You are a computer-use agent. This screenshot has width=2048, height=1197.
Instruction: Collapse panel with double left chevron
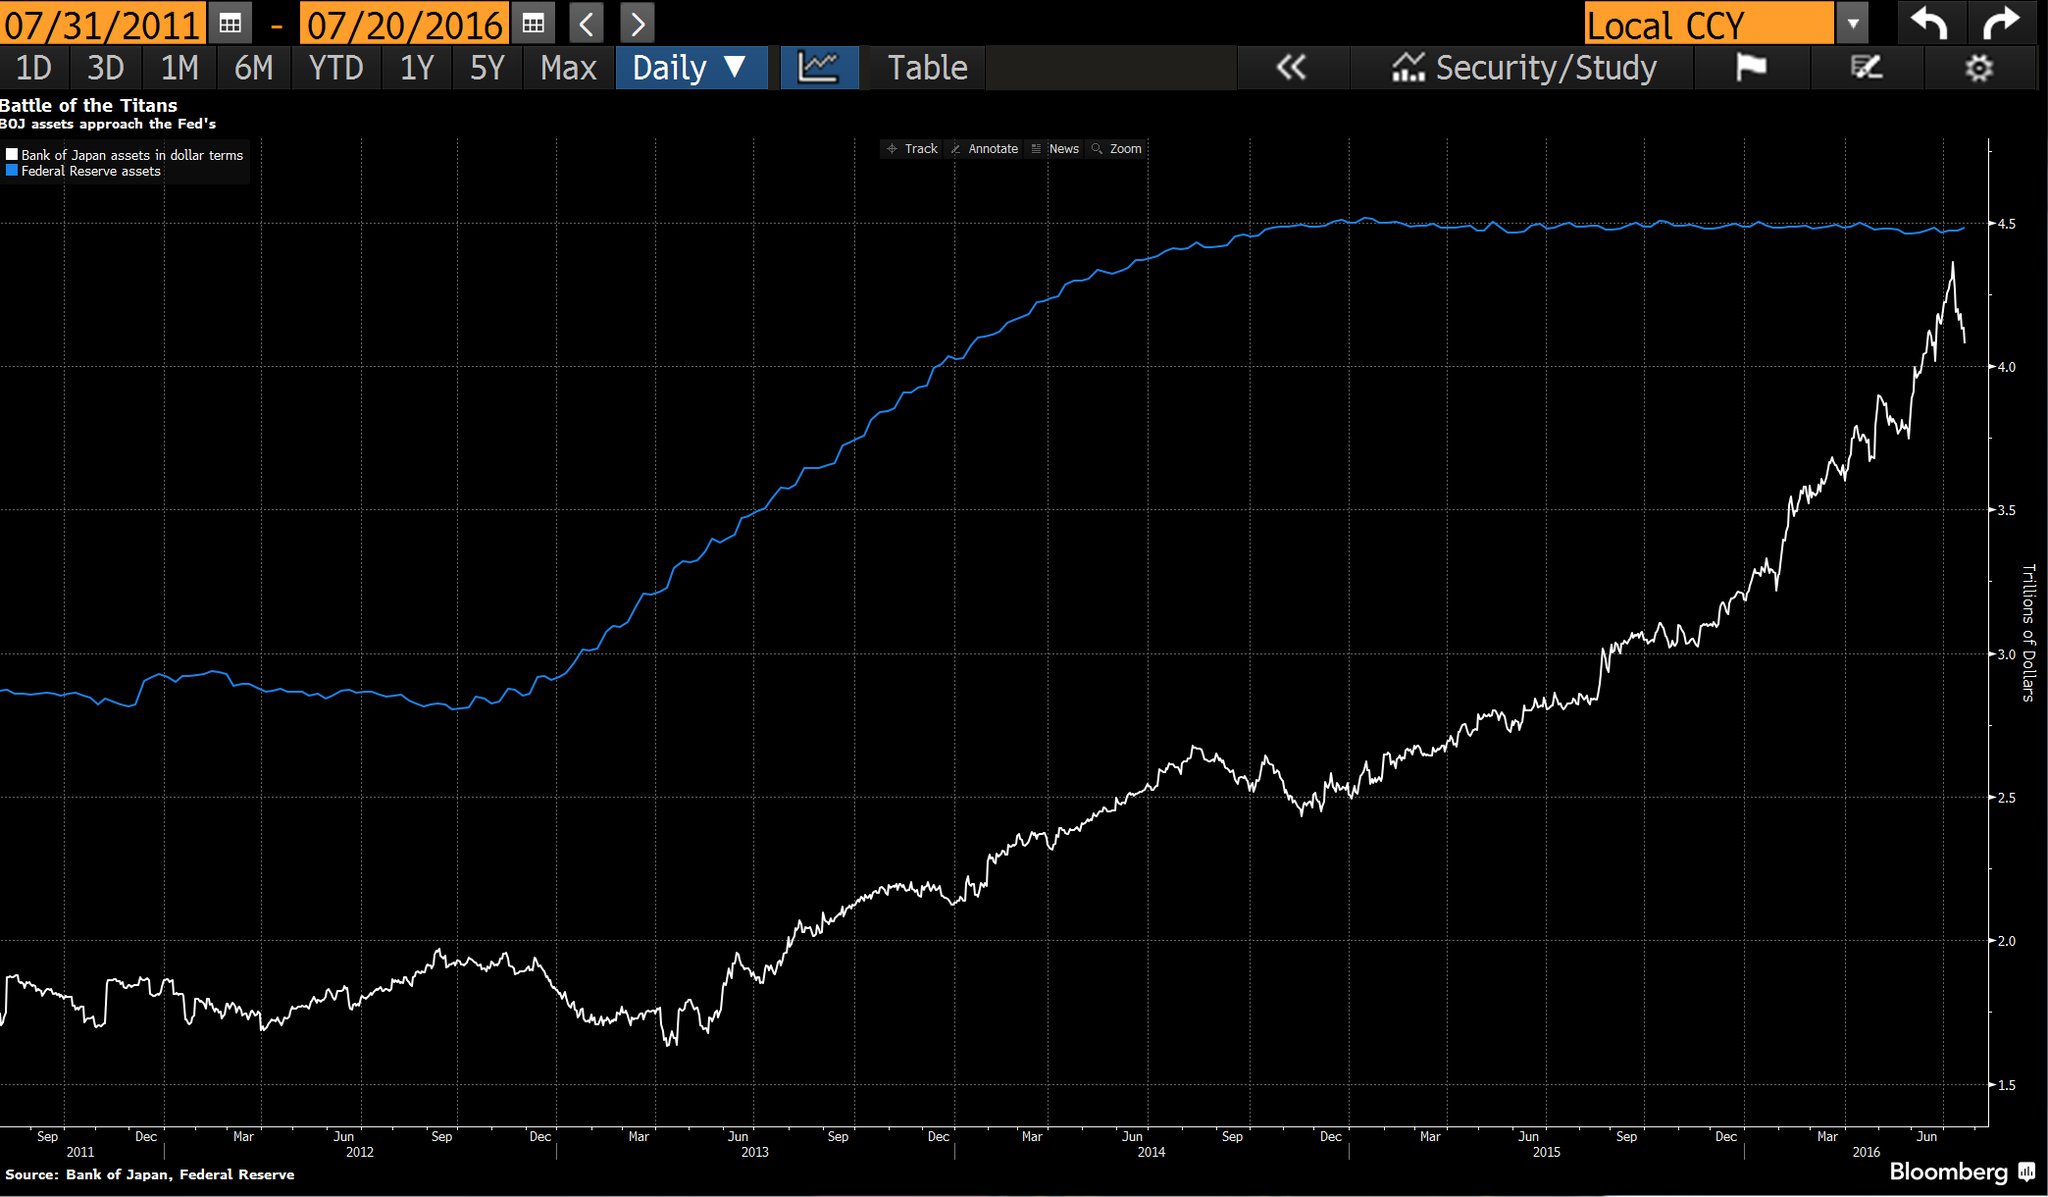tap(1291, 68)
